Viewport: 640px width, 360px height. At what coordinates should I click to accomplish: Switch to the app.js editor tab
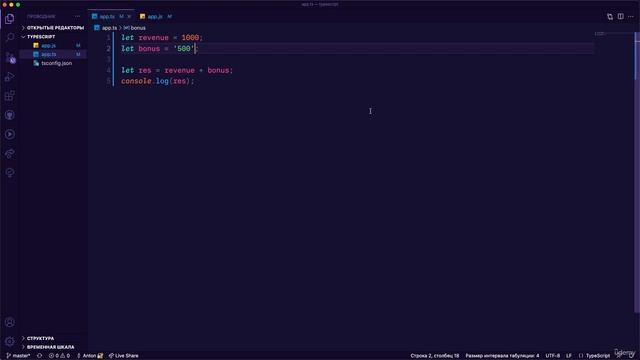[155, 17]
